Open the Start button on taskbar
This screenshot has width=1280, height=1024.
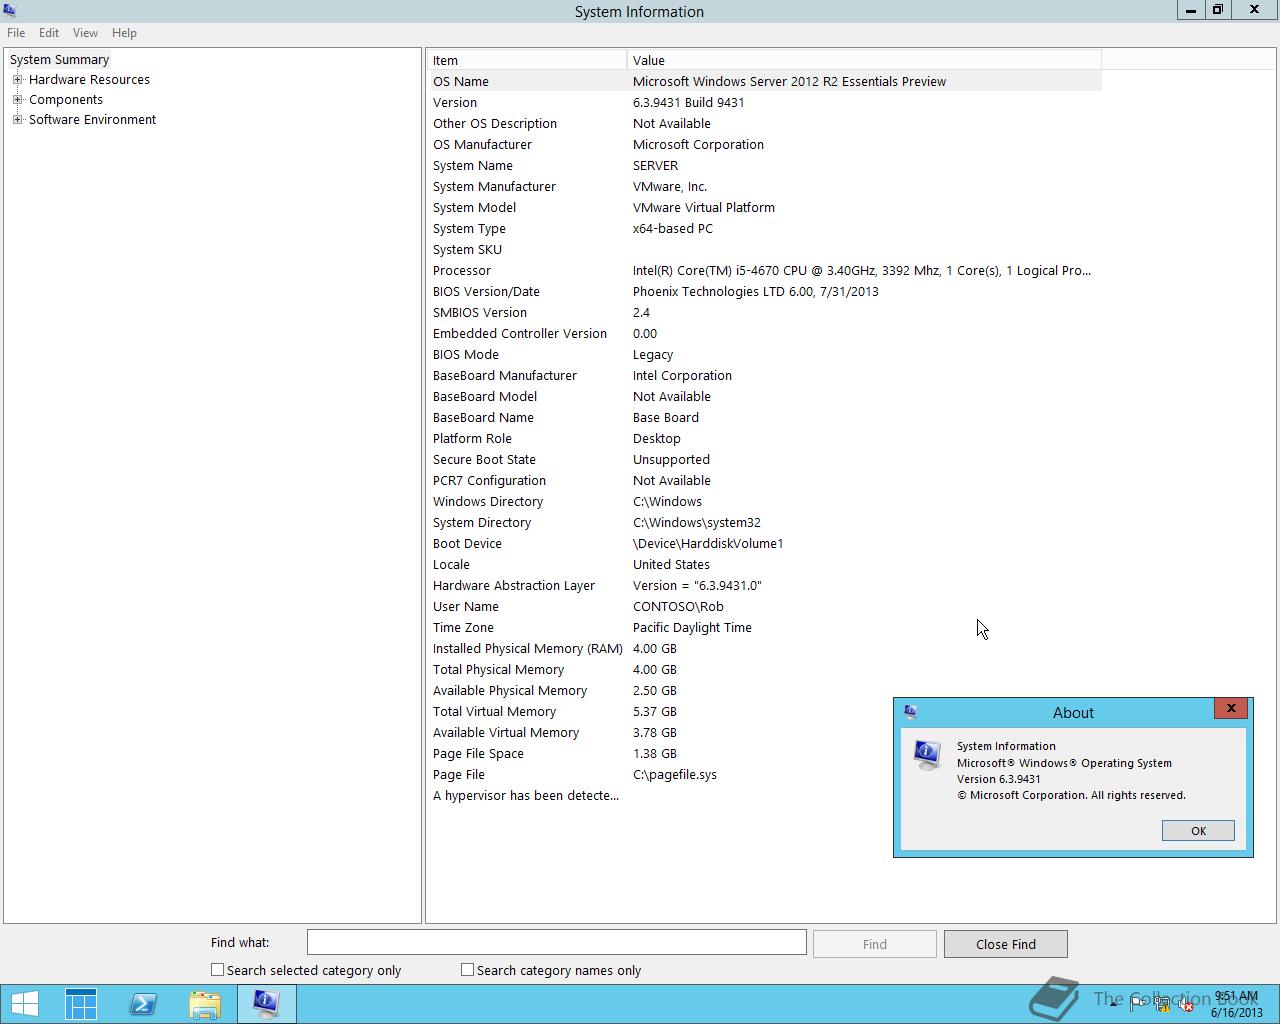click(x=24, y=1004)
